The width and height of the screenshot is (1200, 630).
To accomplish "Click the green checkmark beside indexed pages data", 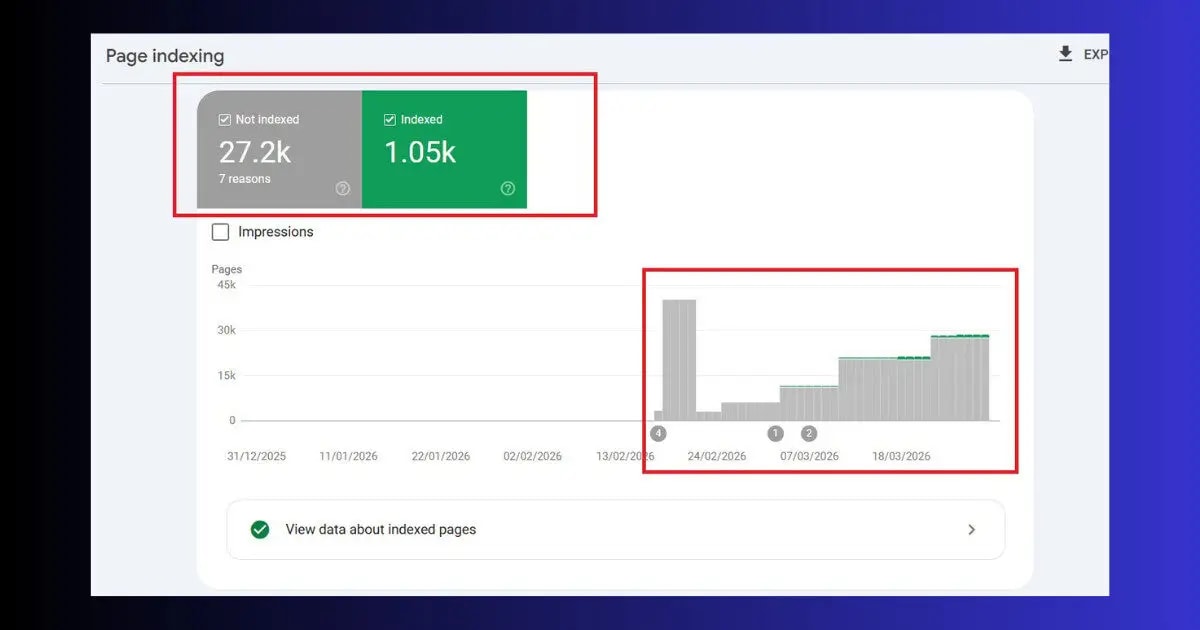I will click(x=260, y=529).
